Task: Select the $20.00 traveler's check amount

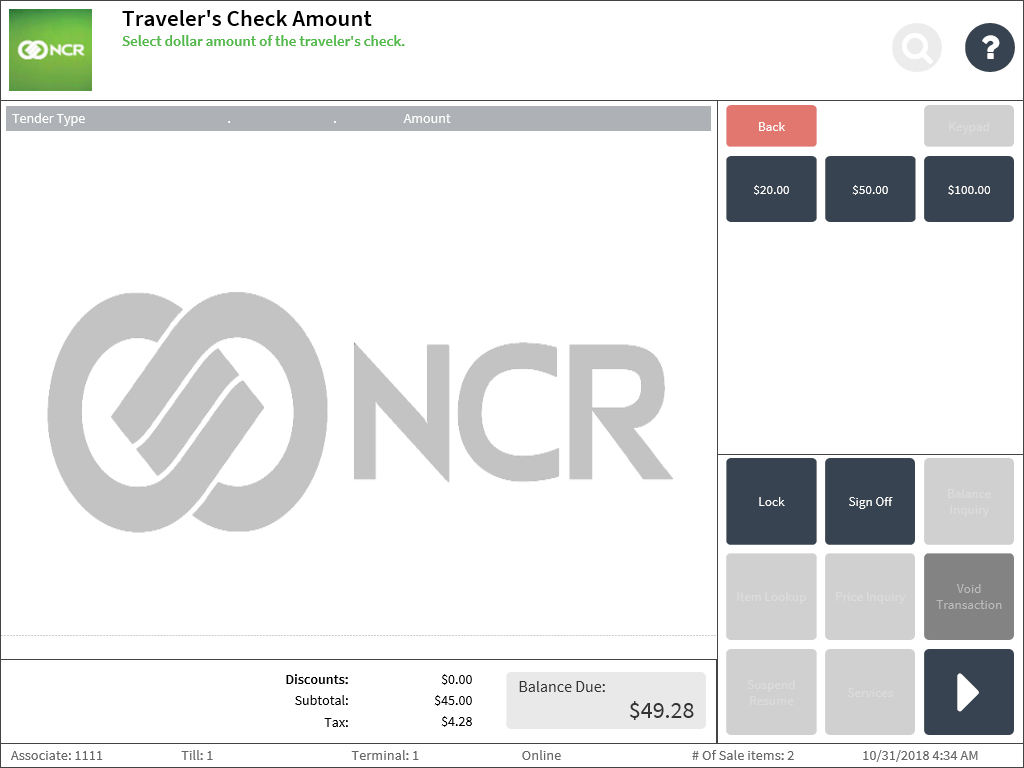Action: point(771,189)
